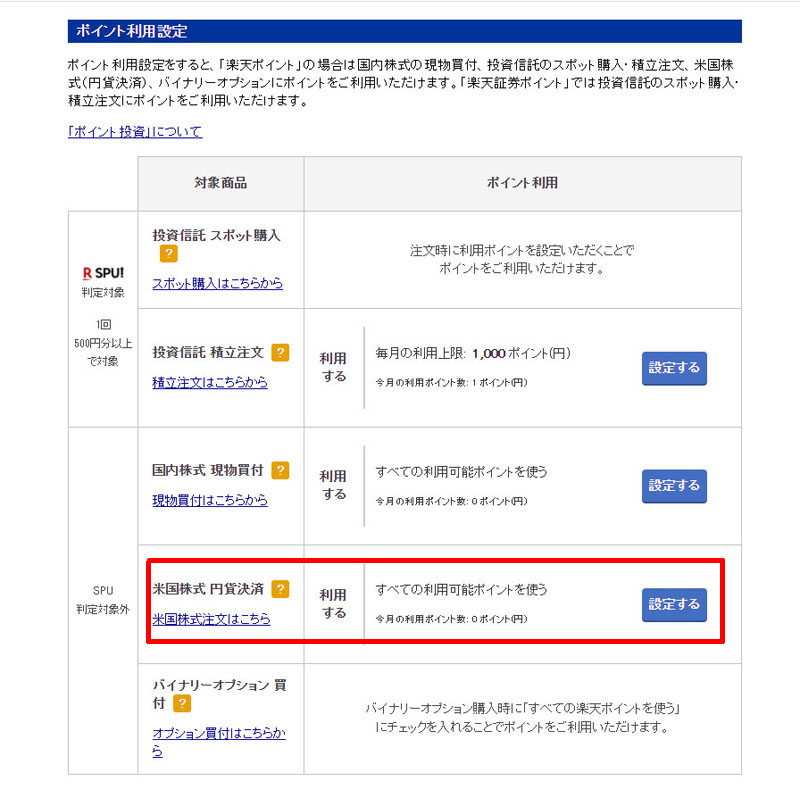Click the help icon for バイナリーオプション 買付
This screenshot has height=798, width=800.
182,704
